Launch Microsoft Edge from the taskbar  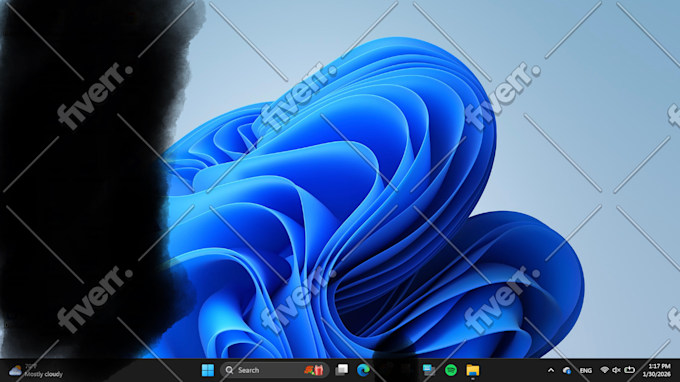(363, 370)
